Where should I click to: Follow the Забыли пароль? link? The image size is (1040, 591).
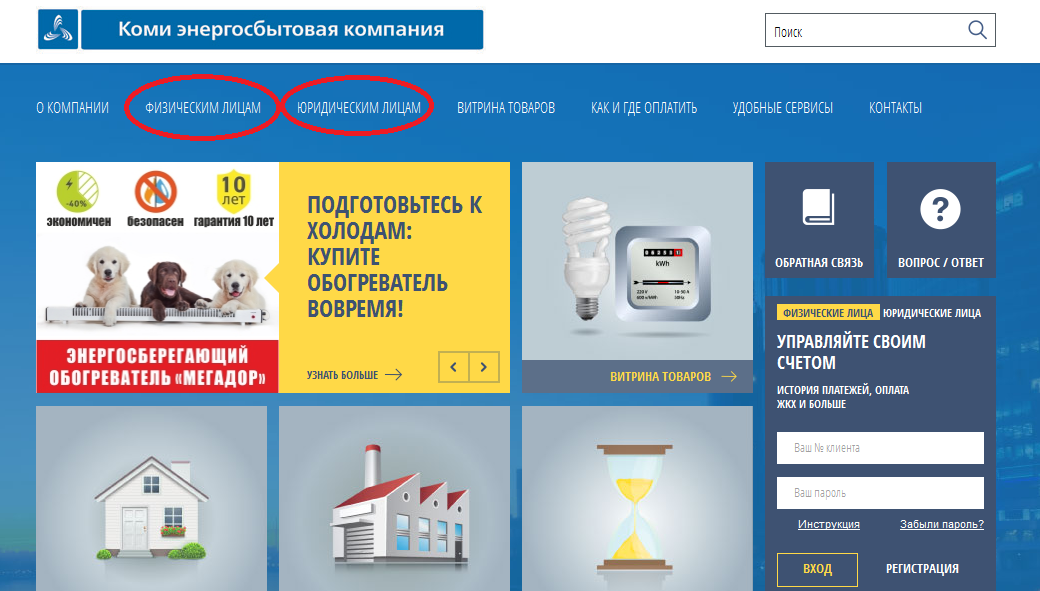tap(941, 524)
